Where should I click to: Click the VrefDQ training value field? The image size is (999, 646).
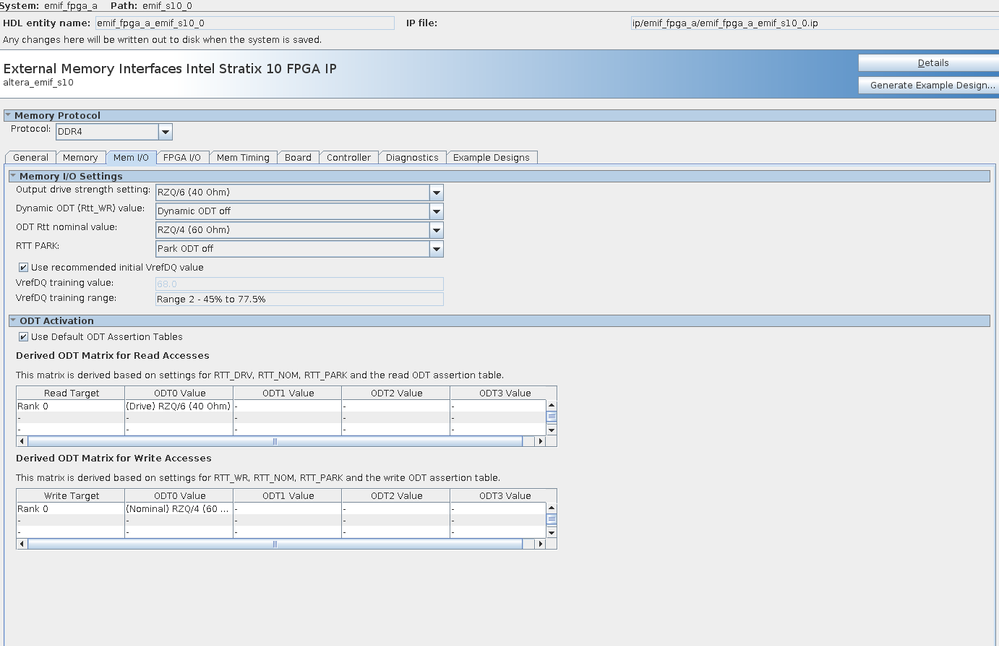click(x=299, y=284)
